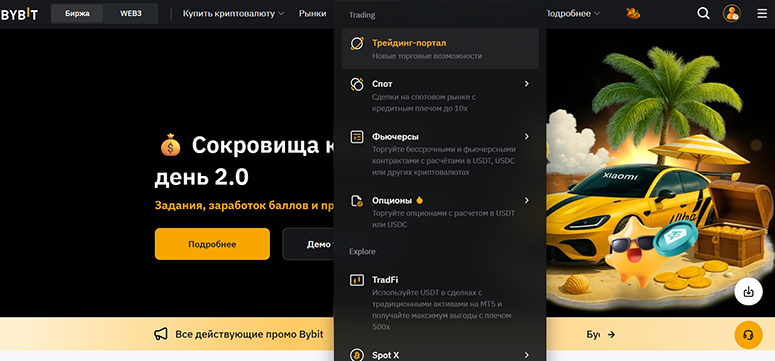Click the Опционы document icon
Screen dimensions: 775x361
pyautogui.click(x=357, y=201)
